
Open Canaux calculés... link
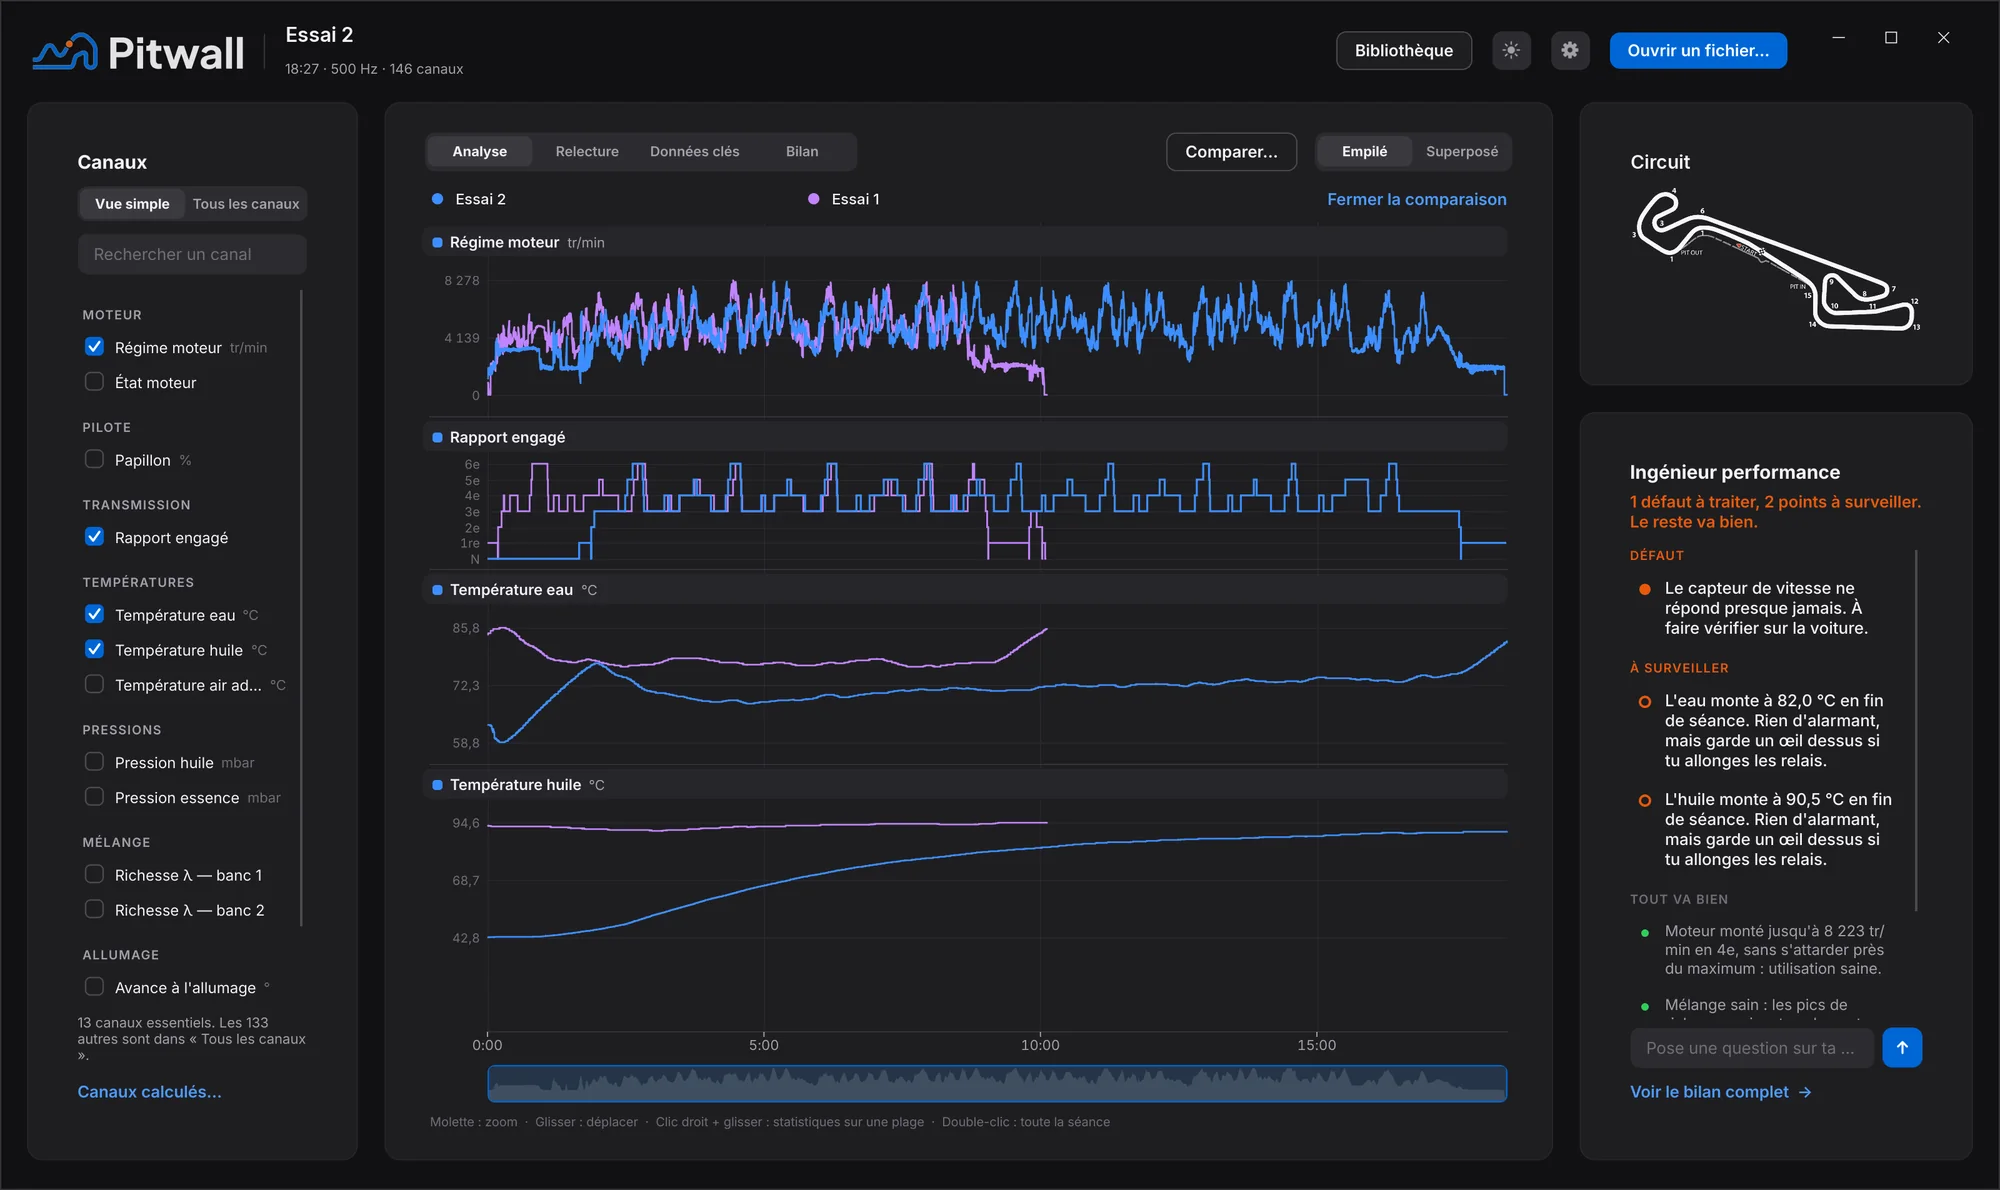(150, 1091)
